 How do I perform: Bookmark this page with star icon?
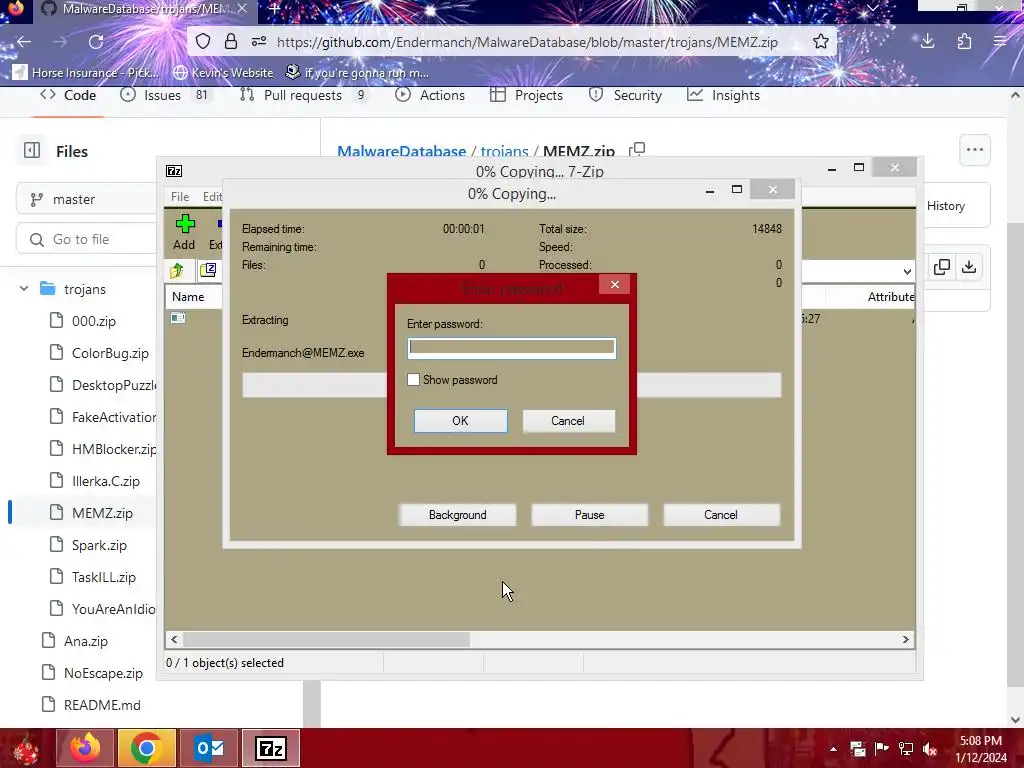pyautogui.click(x=821, y=42)
